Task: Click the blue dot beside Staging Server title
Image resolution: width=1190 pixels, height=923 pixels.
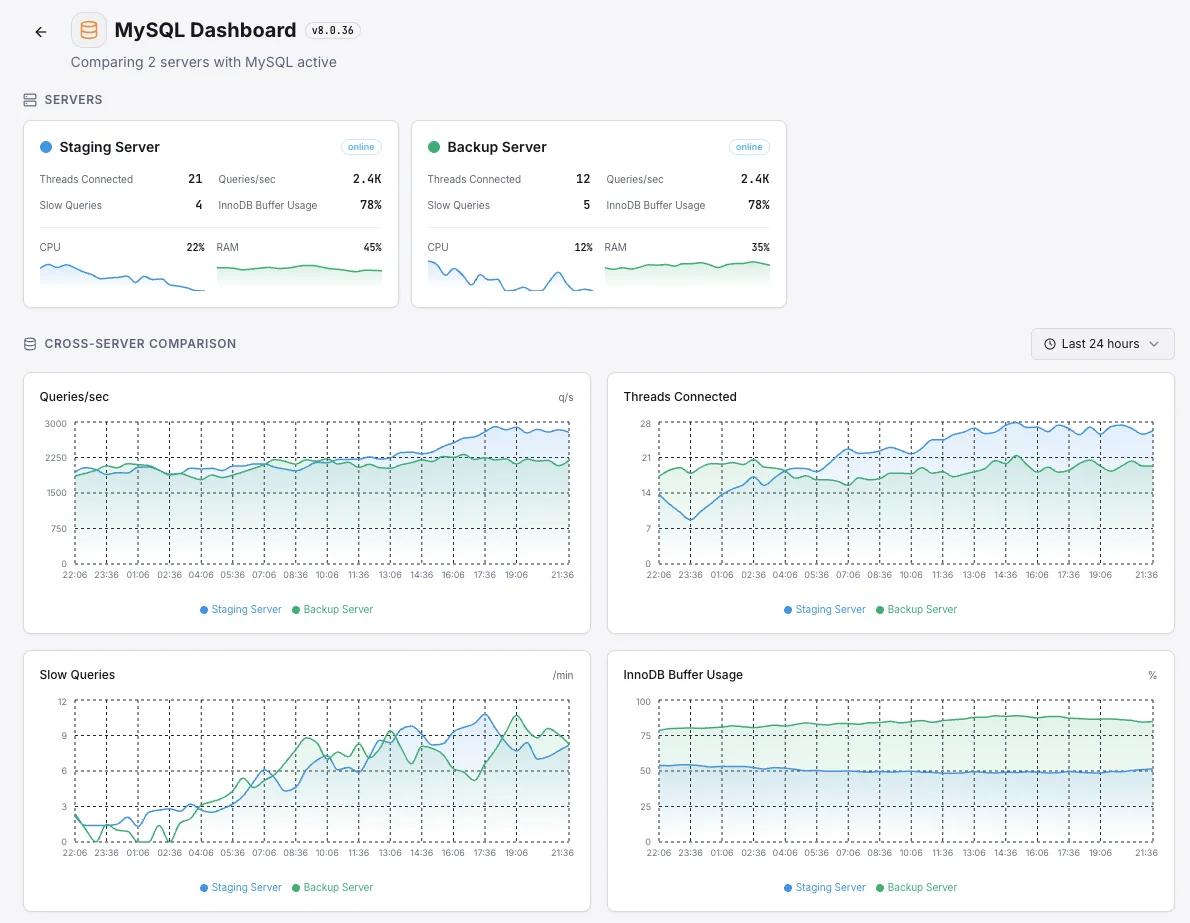Action: (46, 147)
